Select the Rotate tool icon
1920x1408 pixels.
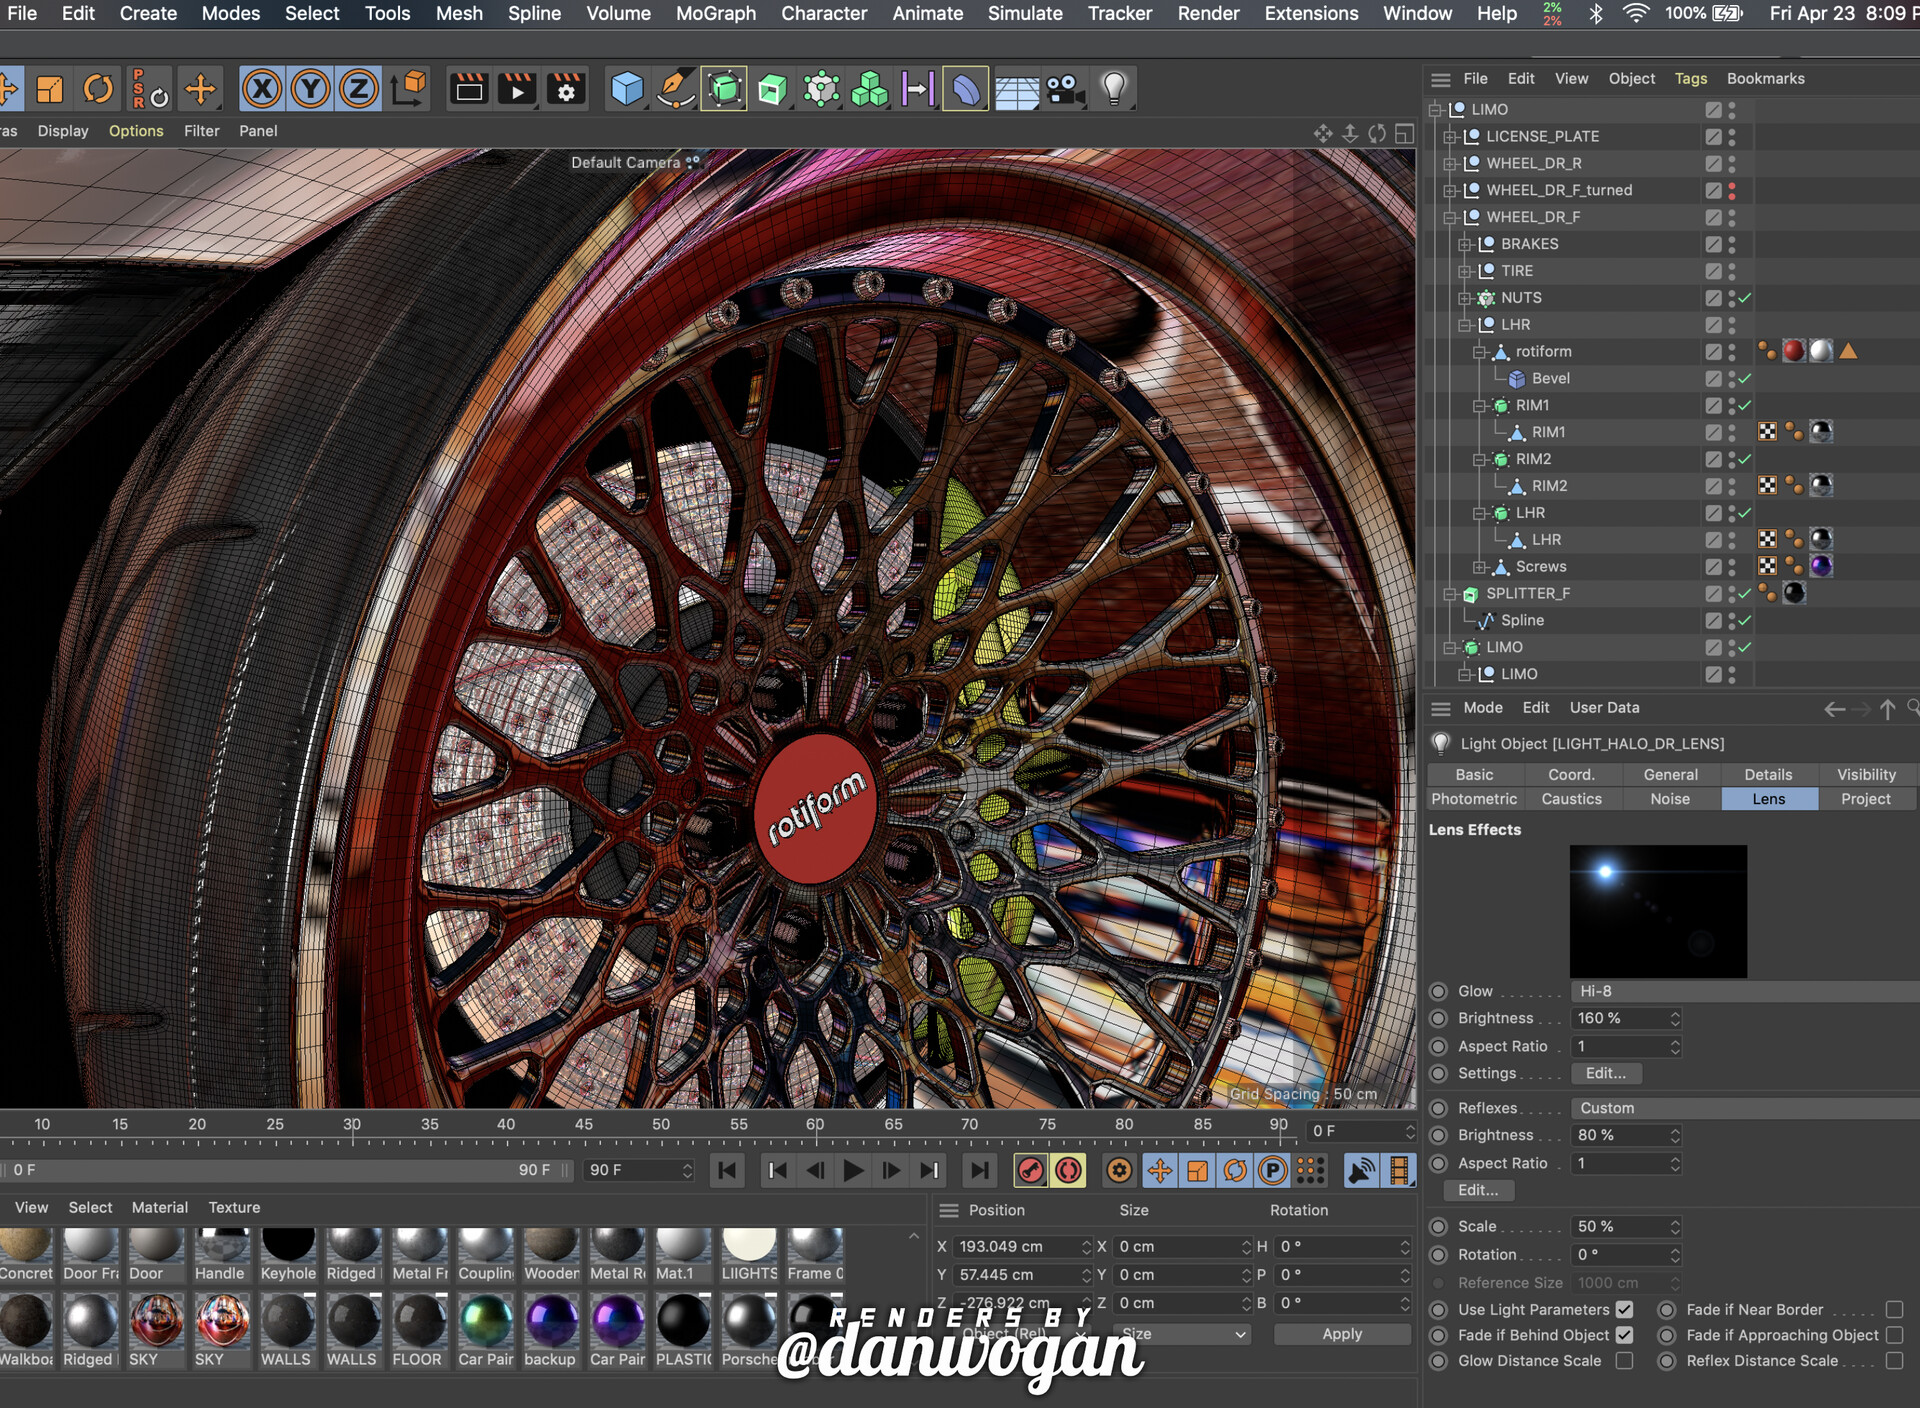(98, 89)
